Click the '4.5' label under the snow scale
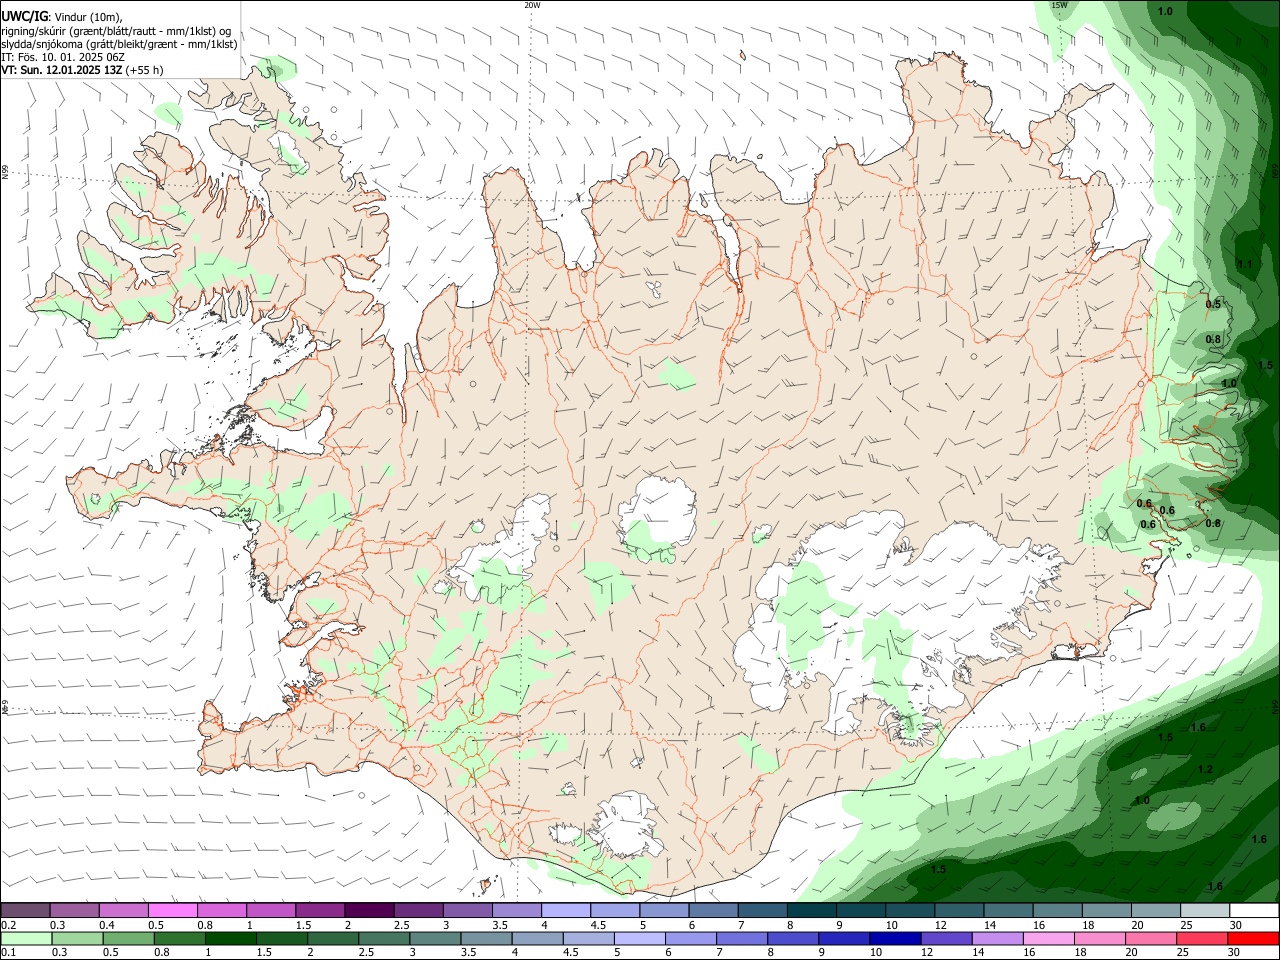The width and height of the screenshot is (1280, 960). (x=598, y=925)
